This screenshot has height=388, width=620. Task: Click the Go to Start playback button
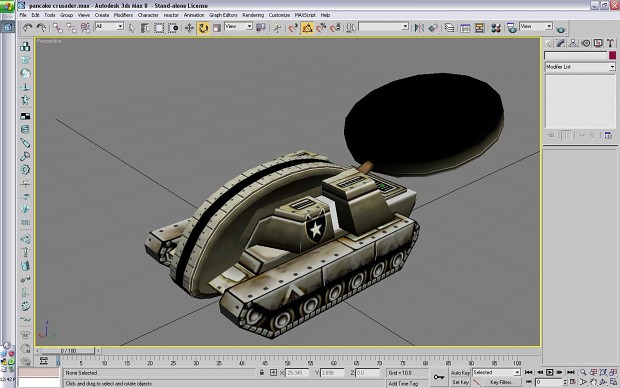click(x=529, y=372)
